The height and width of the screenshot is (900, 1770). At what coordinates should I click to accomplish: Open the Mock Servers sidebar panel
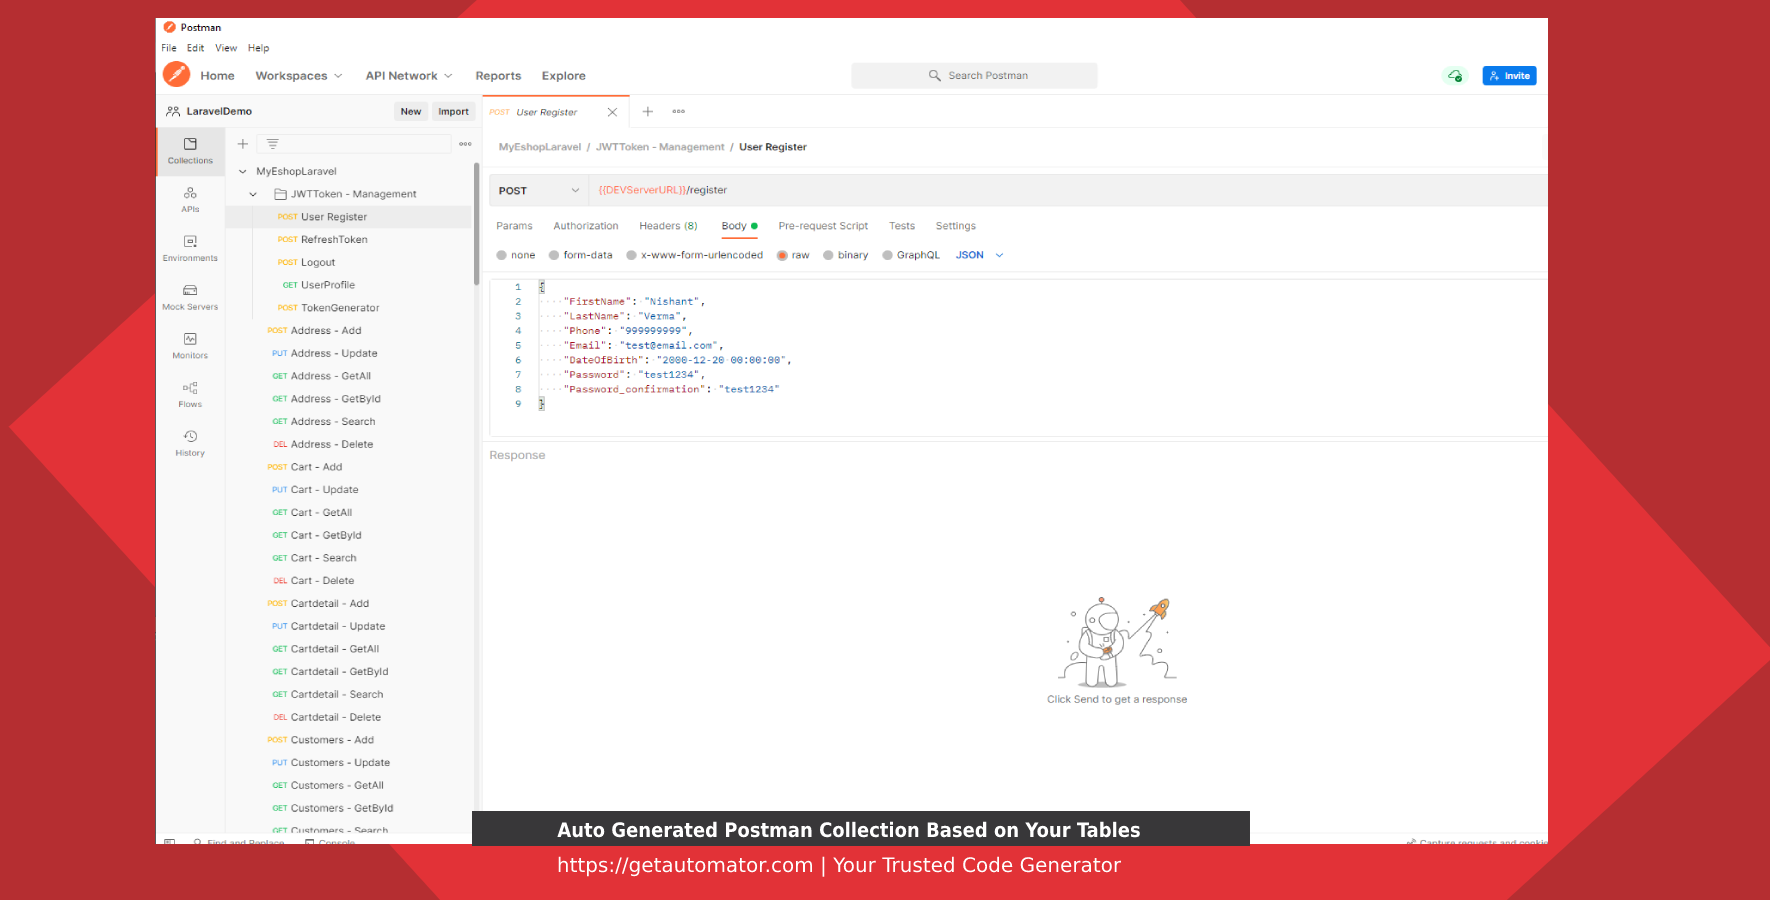pos(190,298)
